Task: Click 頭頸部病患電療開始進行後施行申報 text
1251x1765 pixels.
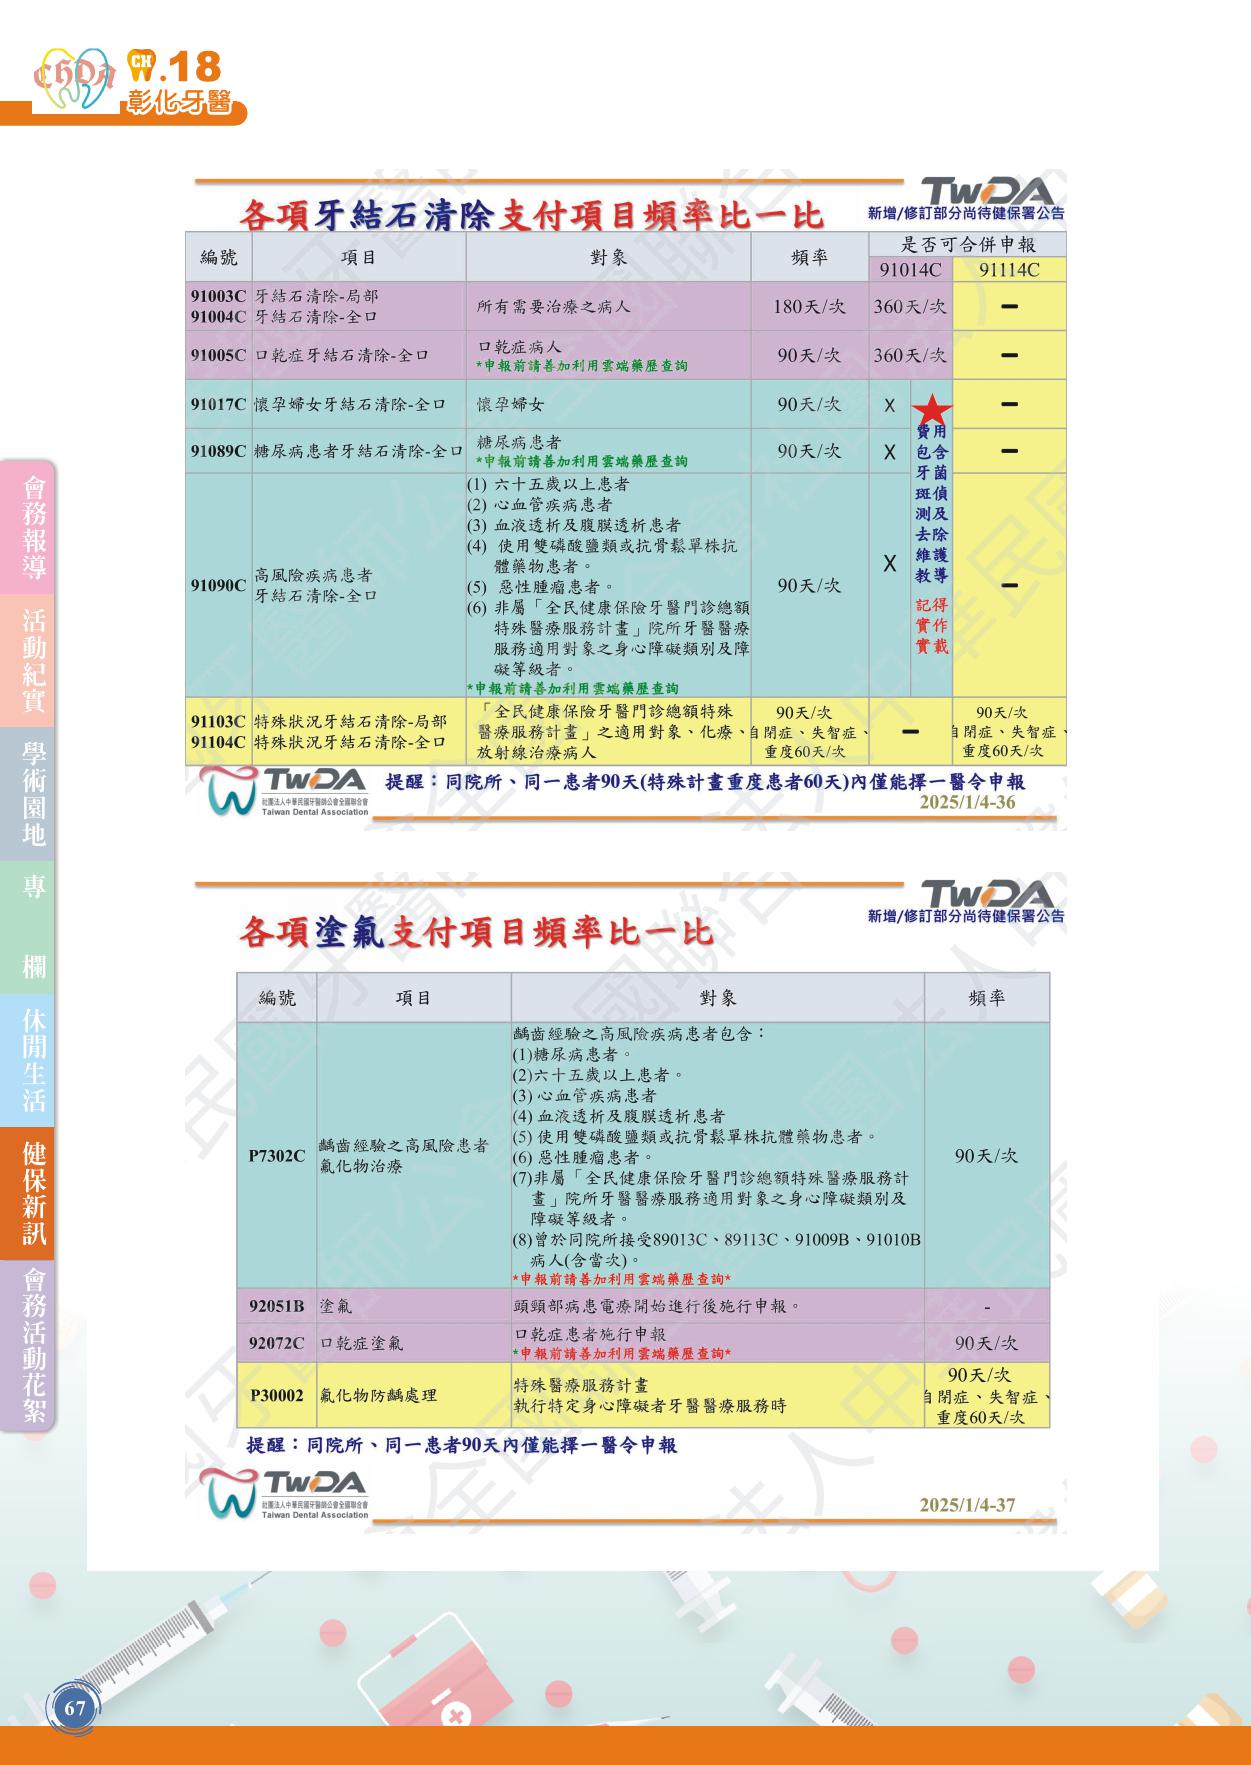Action: (x=657, y=1306)
